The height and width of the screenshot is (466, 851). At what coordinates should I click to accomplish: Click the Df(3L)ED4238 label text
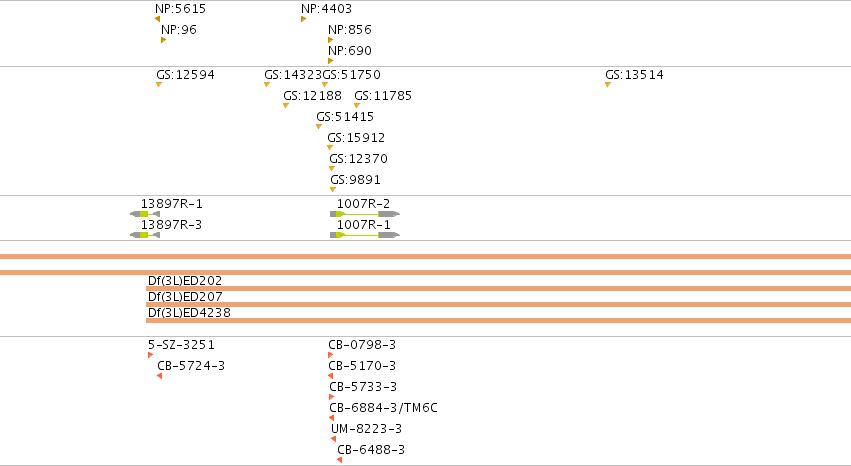(x=189, y=313)
